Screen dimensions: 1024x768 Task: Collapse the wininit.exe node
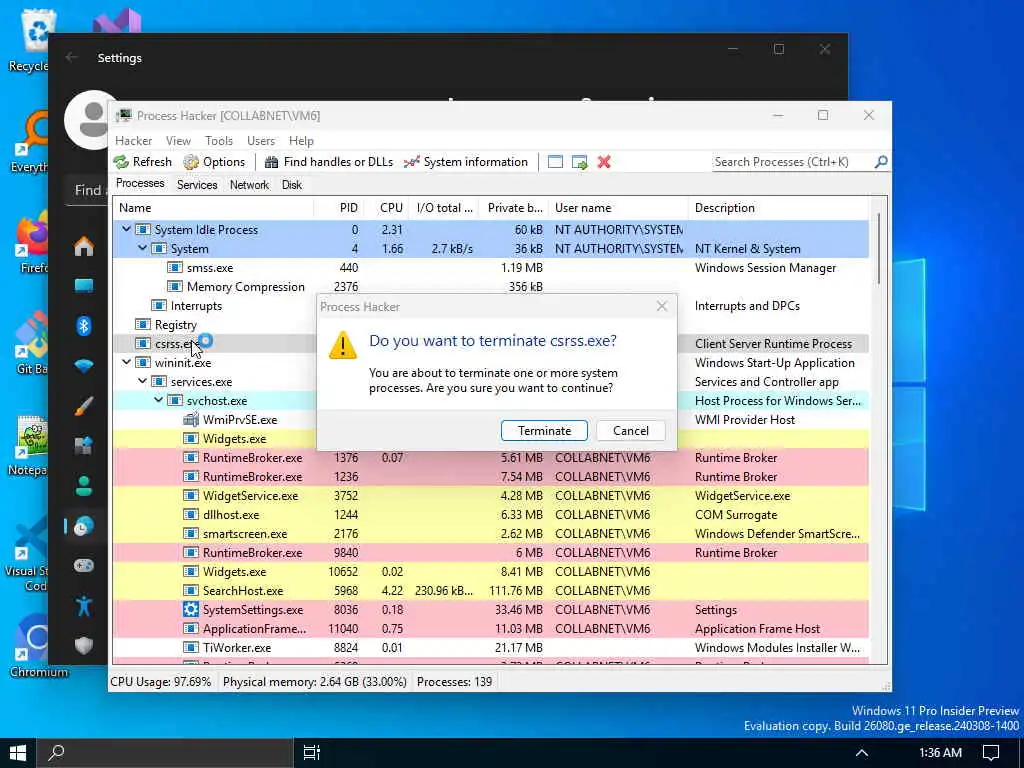tap(127, 362)
